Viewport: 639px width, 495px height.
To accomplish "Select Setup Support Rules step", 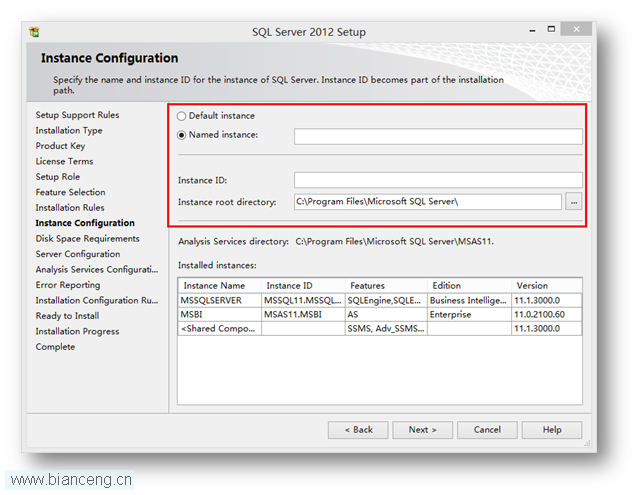I will [77, 115].
